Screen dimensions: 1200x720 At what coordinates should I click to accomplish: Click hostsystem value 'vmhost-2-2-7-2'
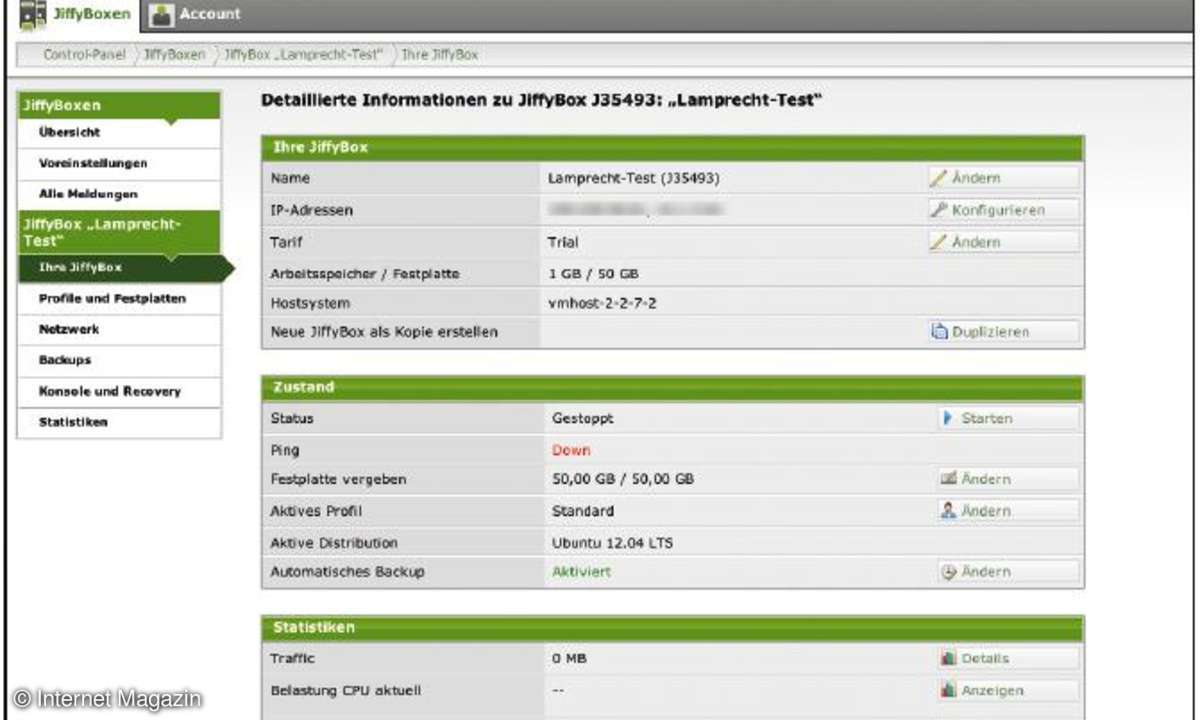pos(600,303)
